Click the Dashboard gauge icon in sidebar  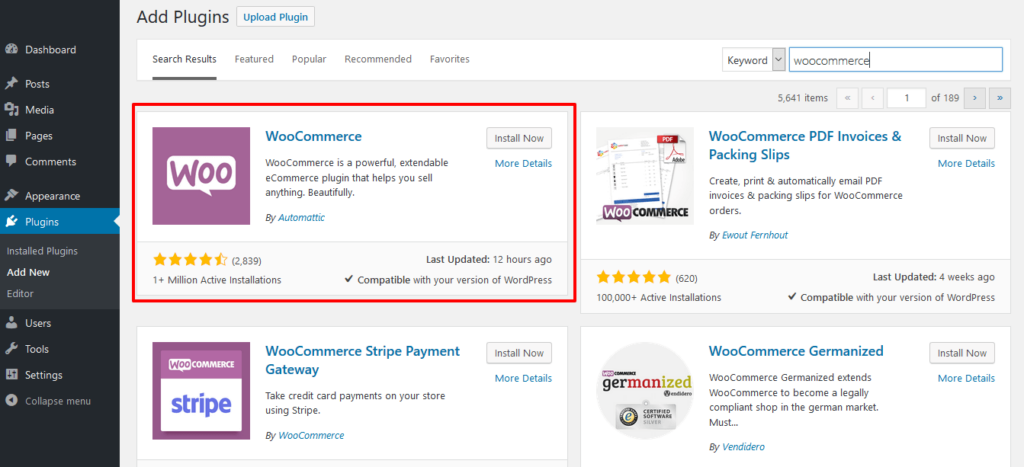pyautogui.click(x=11, y=50)
